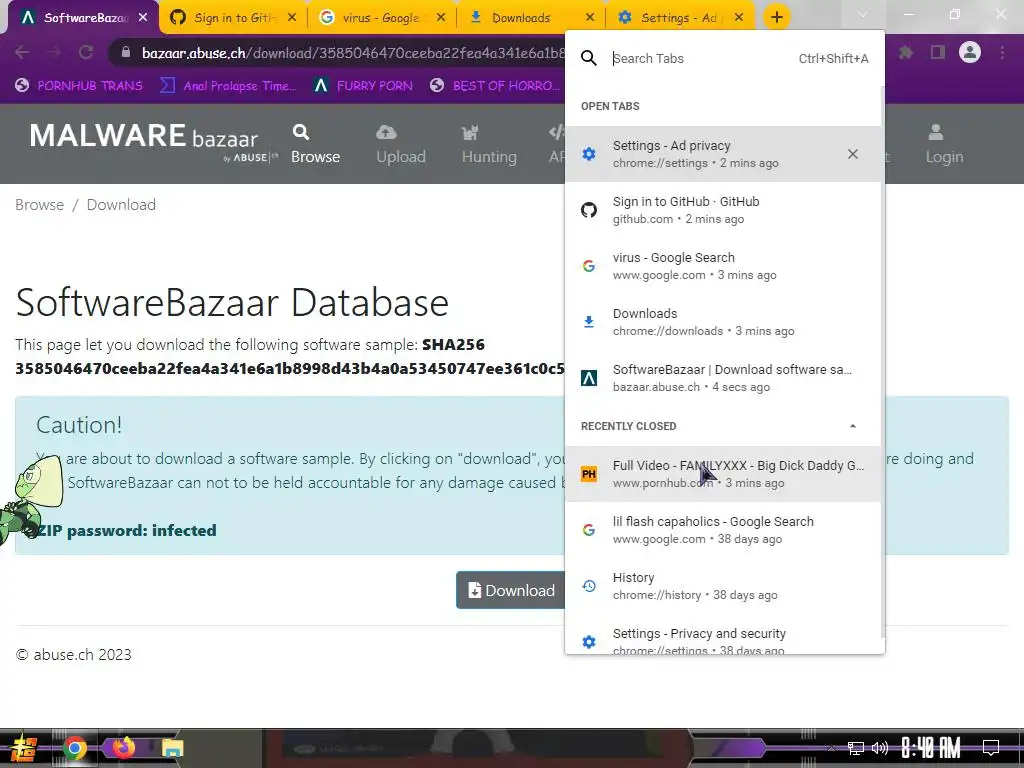1024x768 pixels.
Task: Open Chrome from the taskbar
Action: [74, 748]
